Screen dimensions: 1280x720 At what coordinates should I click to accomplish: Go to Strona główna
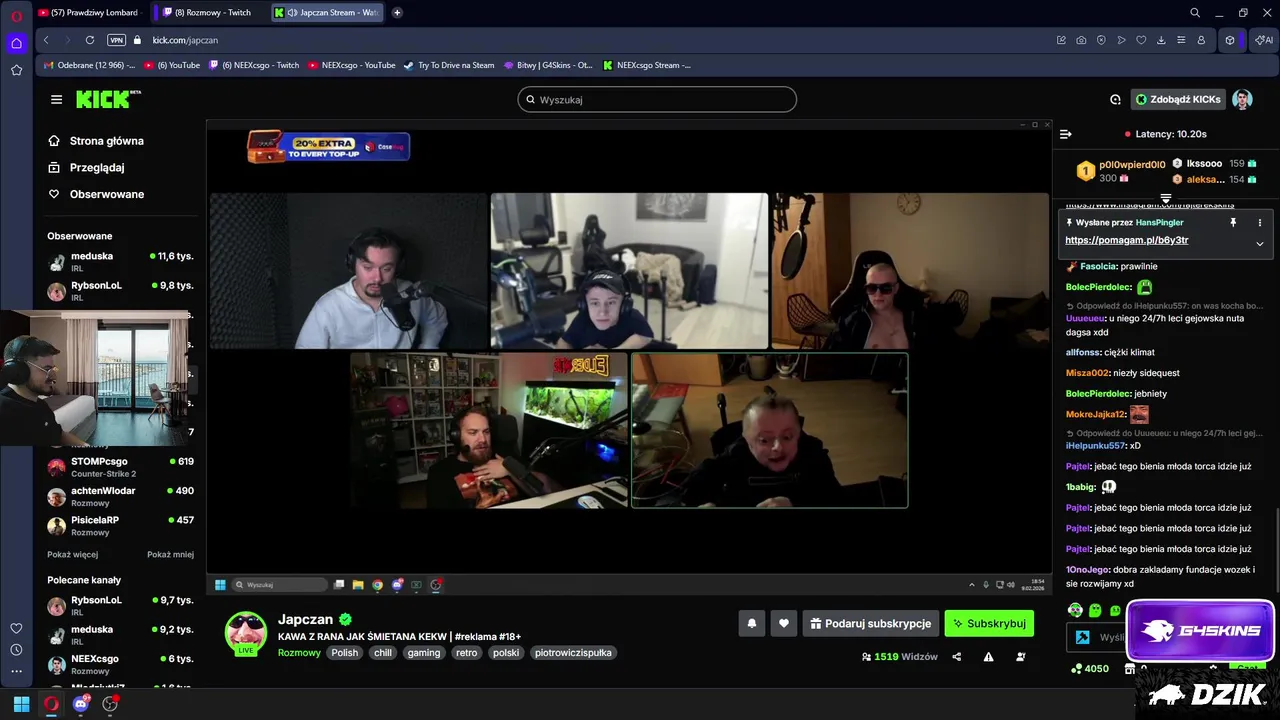coord(96,141)
